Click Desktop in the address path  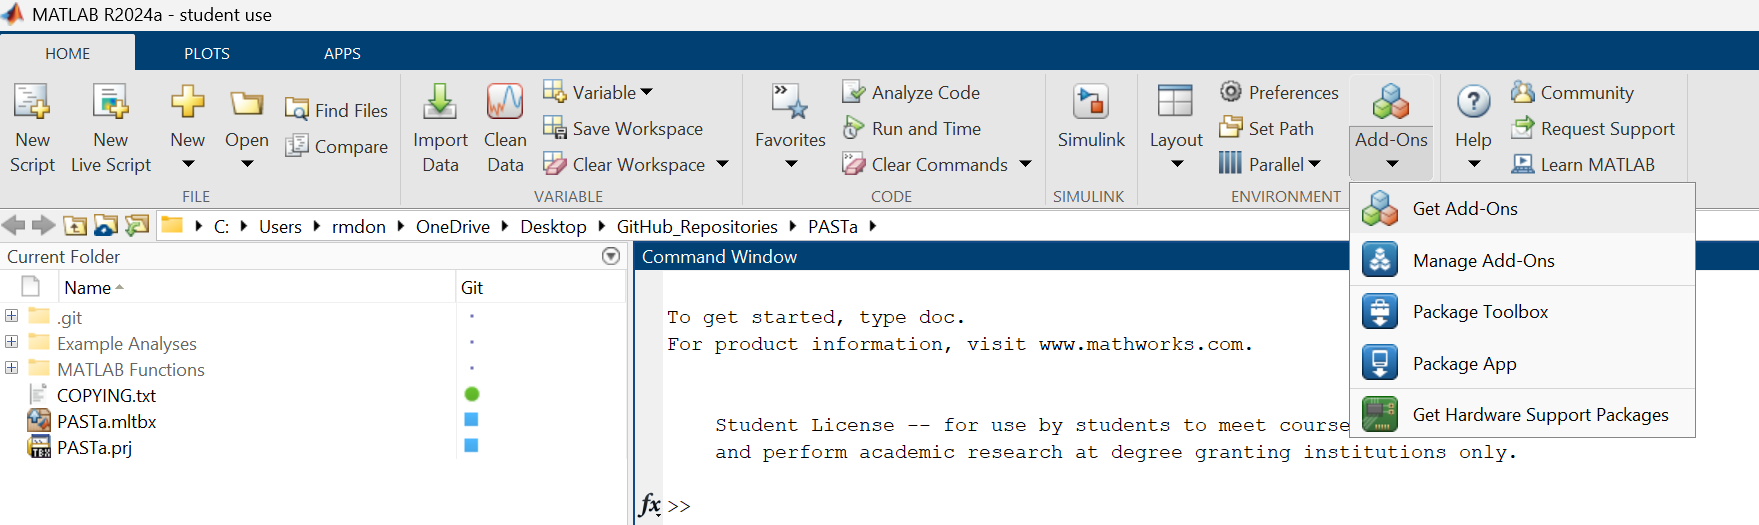553,227
